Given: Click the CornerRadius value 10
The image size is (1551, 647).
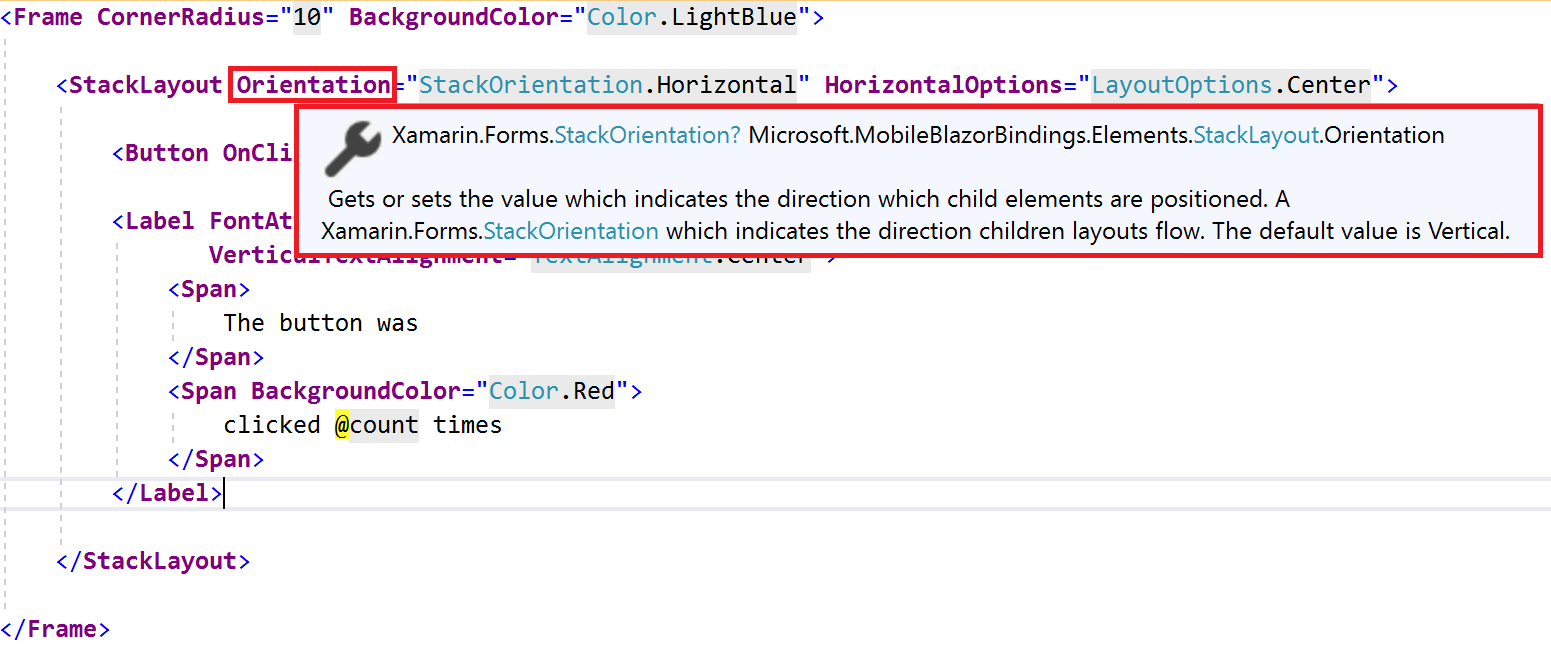Looking at the screenshot, I should tap(307, 17).
